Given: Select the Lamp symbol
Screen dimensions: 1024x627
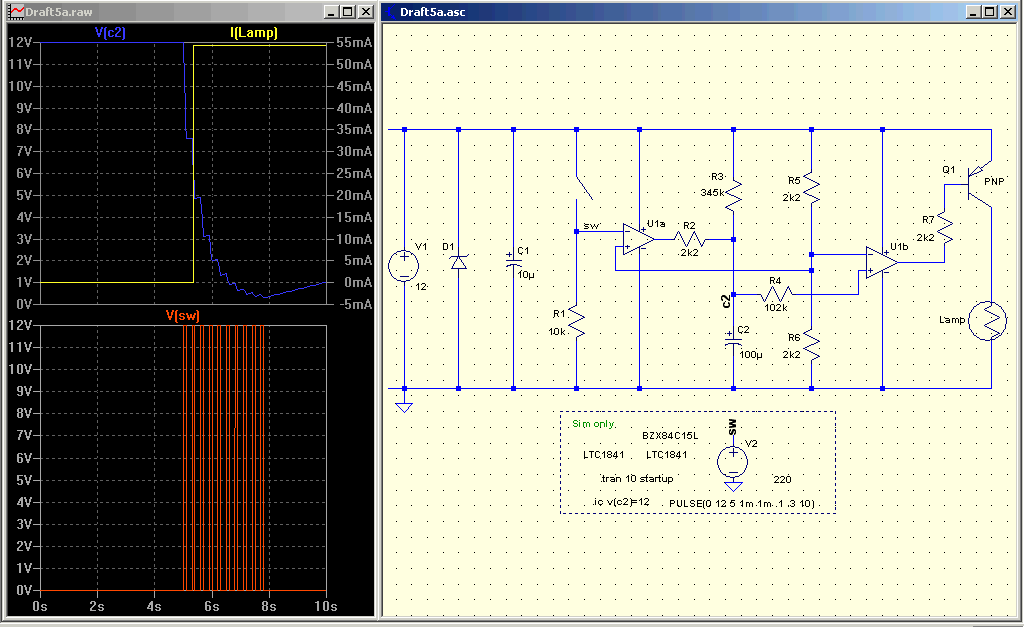Looking at the screenshot, I should [987, 320].
